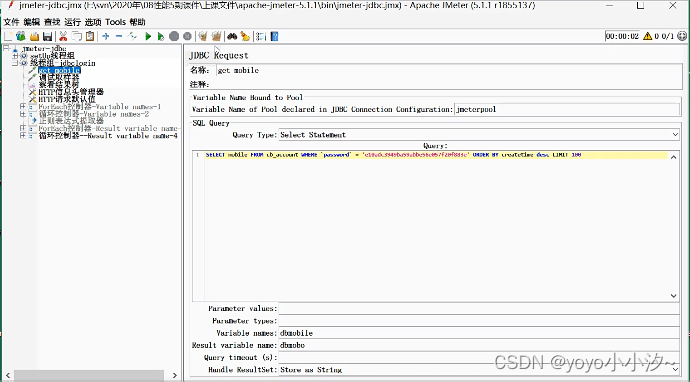
Task: Open the Templates toolbar icon
Action: click(x=21, y=37)
